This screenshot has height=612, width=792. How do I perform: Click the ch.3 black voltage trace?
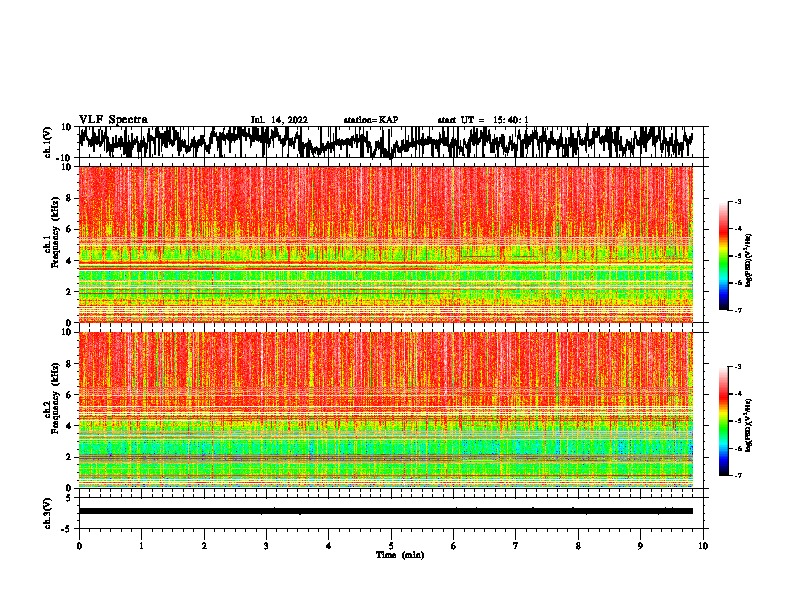(386, 511)
